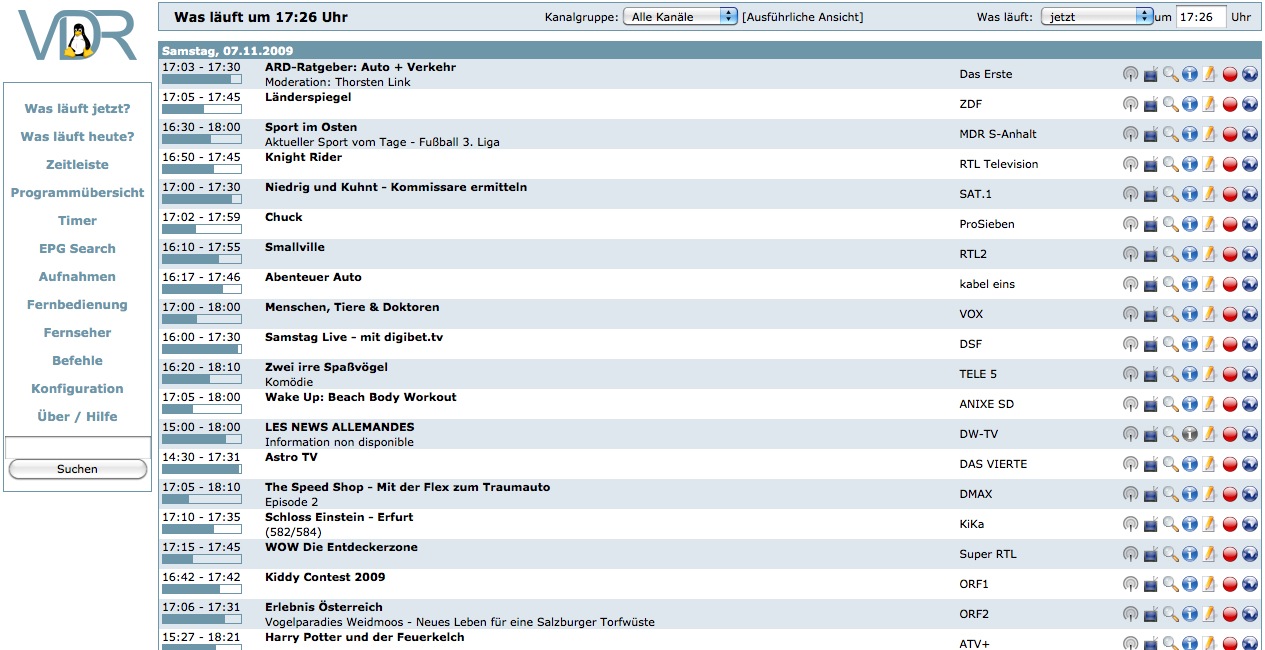1265x650 pixels.
Task: Open Befehle in sidebar
Action: pos(77,360)
